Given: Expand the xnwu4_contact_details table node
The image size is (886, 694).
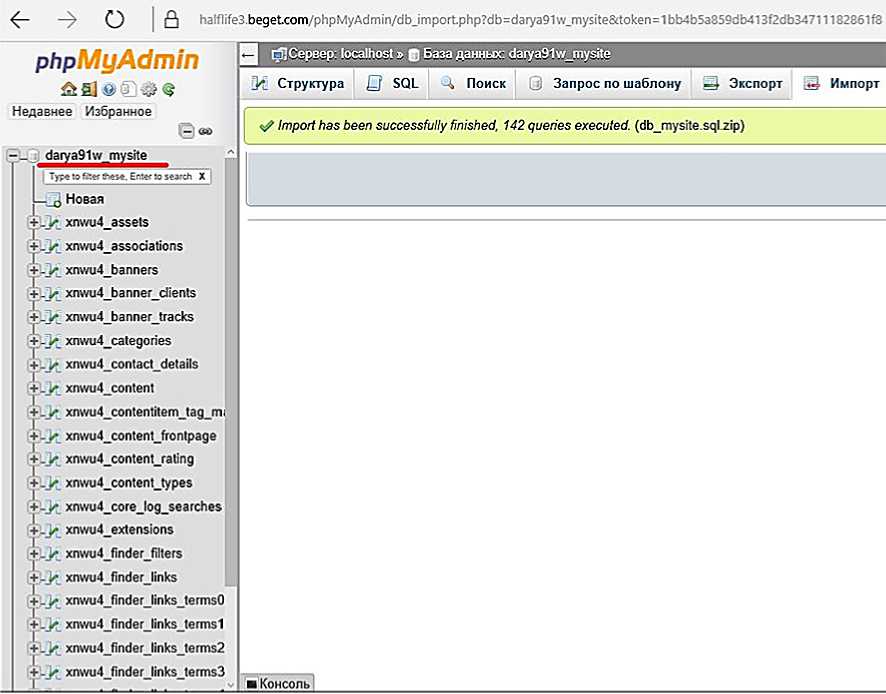Looking at the screenshot, I should pos(33,365).
